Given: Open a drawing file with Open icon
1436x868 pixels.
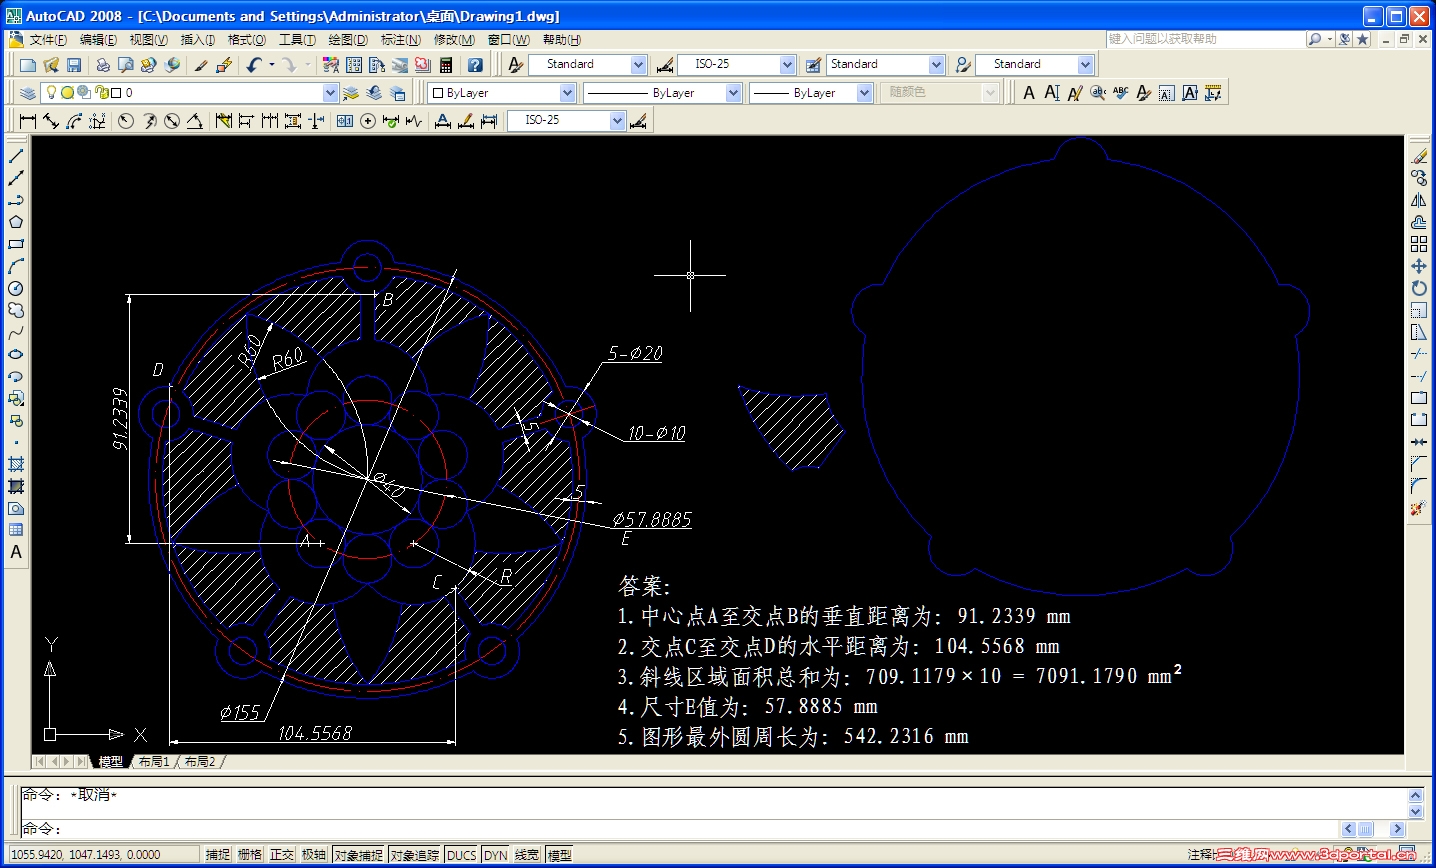Looking at the screenshot, I should click(x=51, y=65).
